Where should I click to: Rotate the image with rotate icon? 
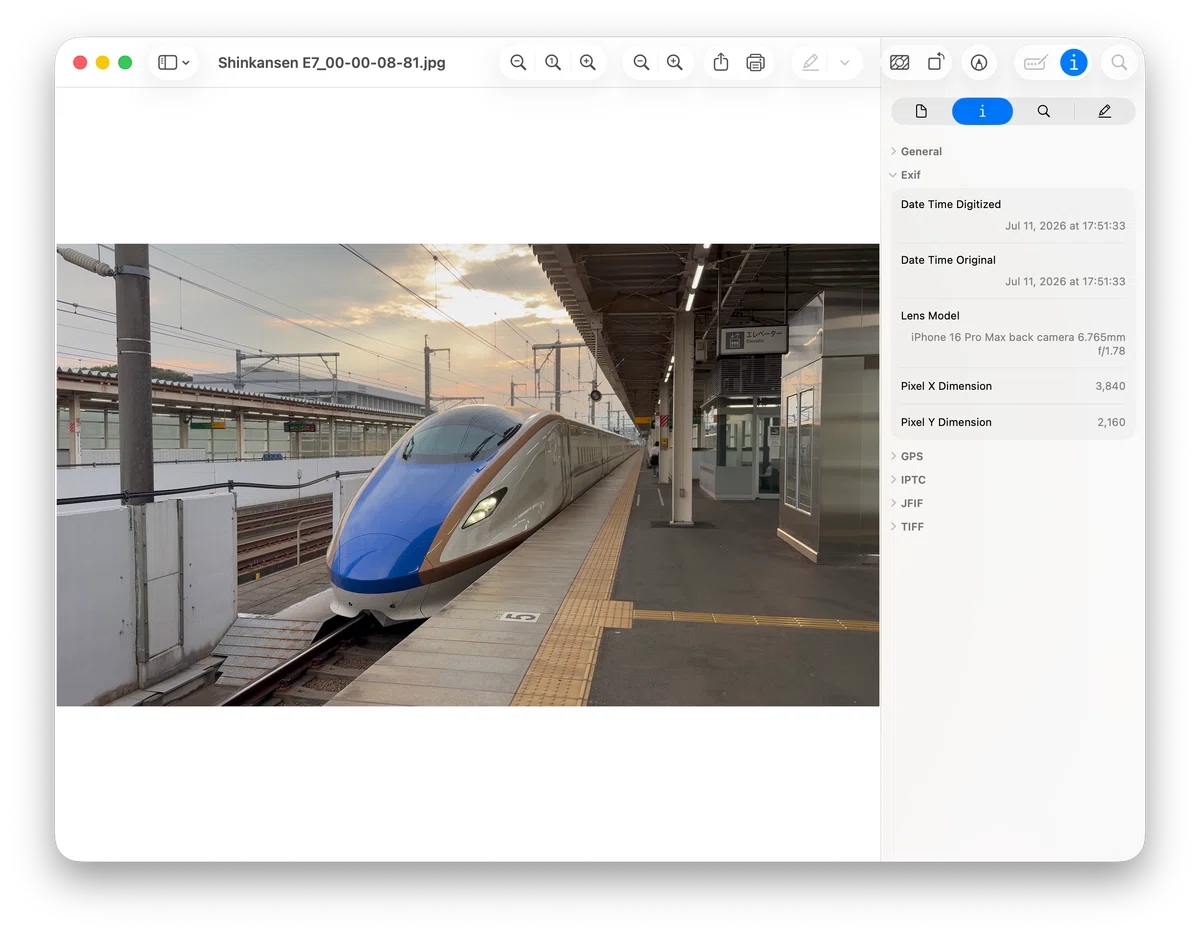(x=936, y=62)
